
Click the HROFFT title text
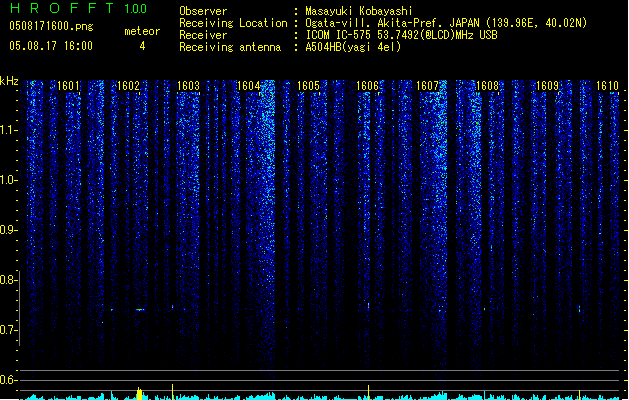pyautogui.click(x=62, y=8)
